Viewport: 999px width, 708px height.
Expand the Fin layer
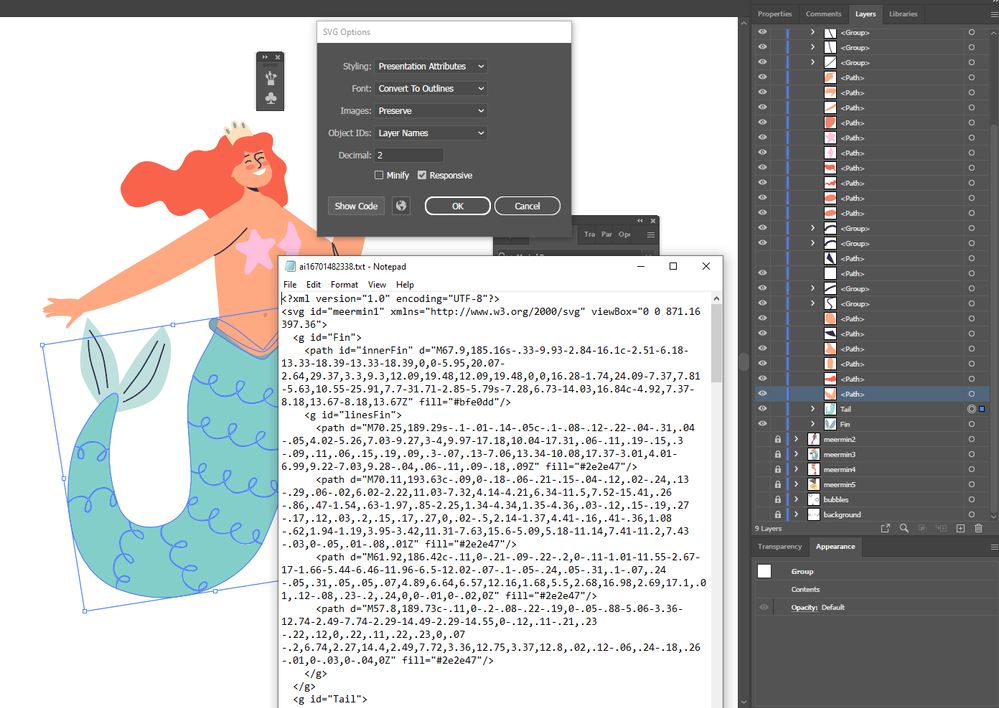click(812, 424)
